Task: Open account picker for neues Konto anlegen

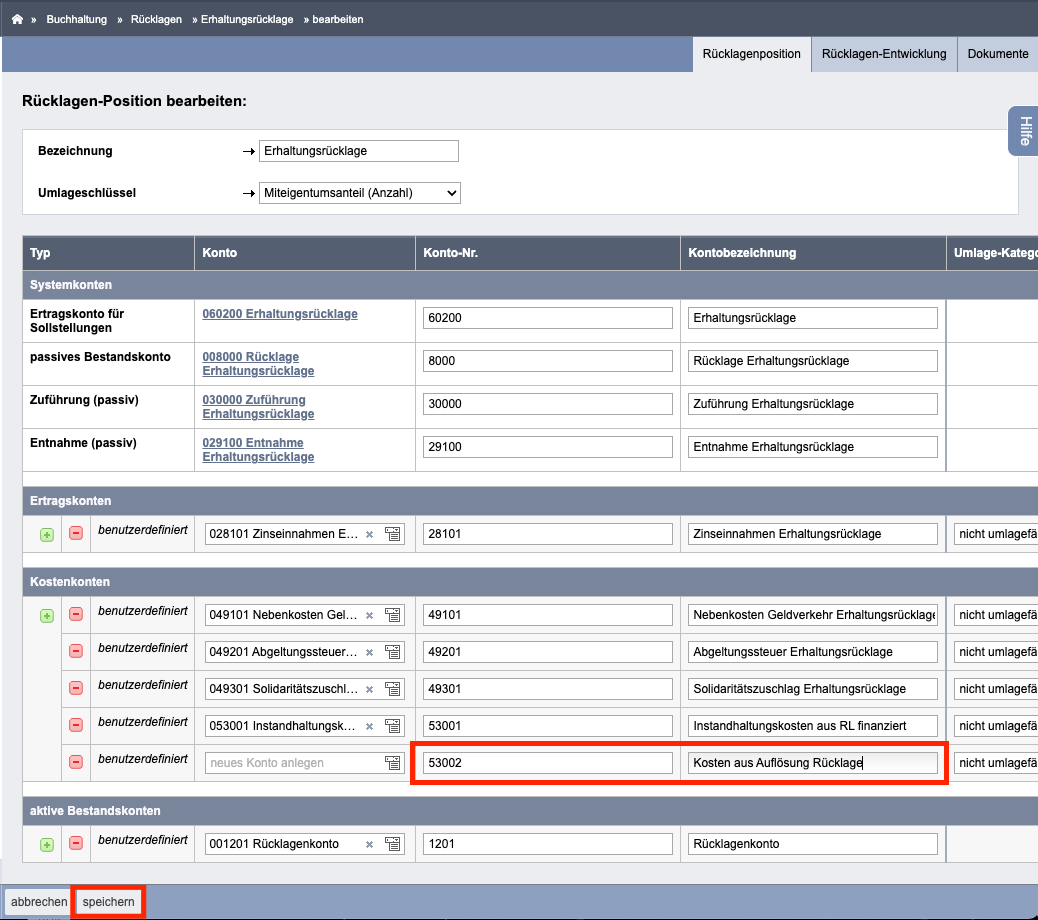Action: [393, 763]
